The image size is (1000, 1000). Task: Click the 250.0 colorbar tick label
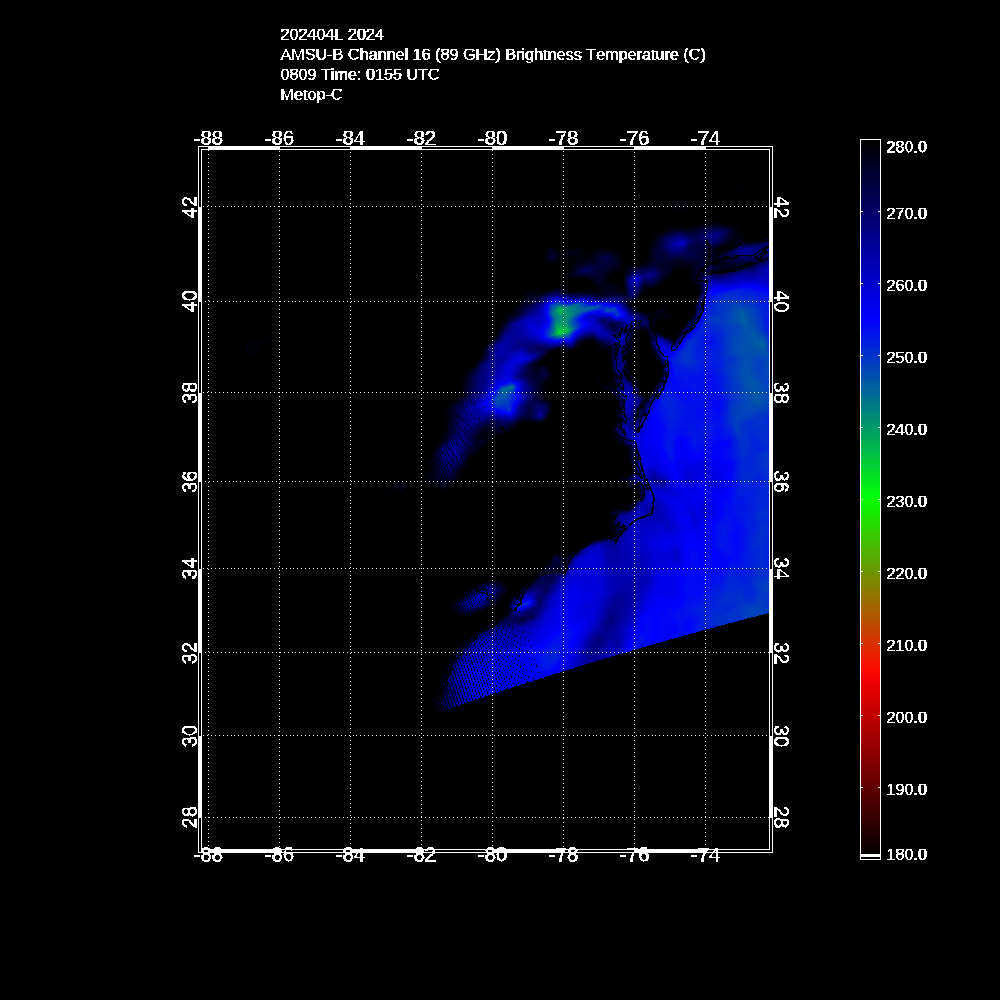pos(907,357)
